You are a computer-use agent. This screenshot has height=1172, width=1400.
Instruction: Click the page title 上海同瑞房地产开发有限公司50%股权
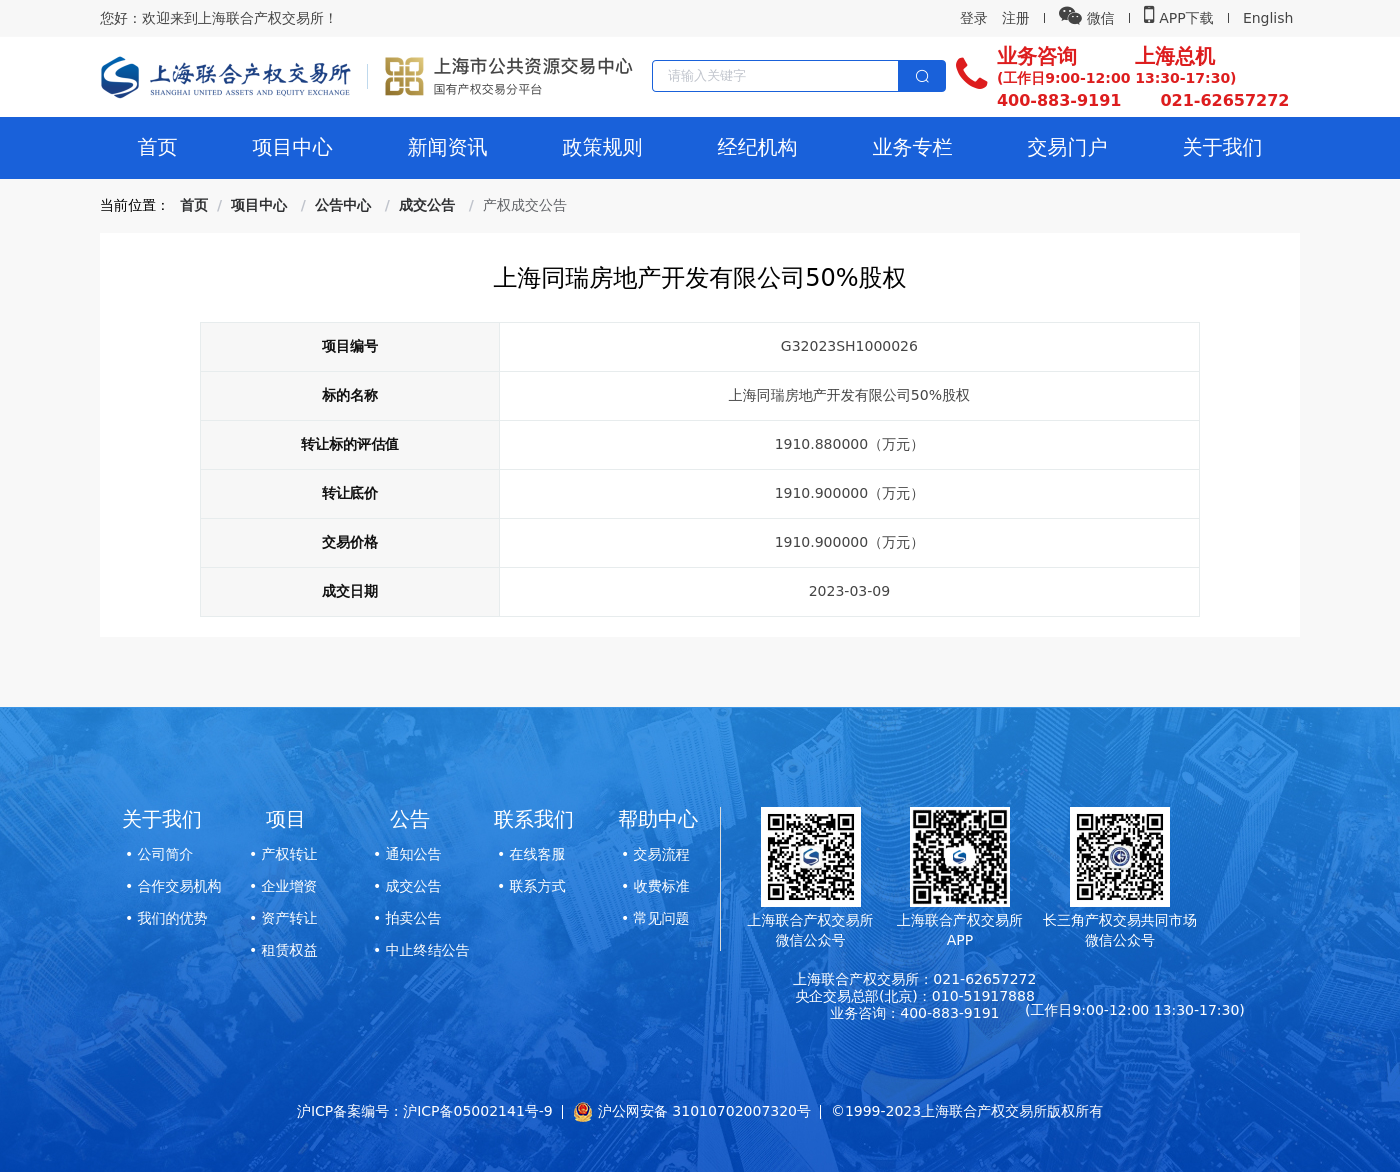pos(700,278)
